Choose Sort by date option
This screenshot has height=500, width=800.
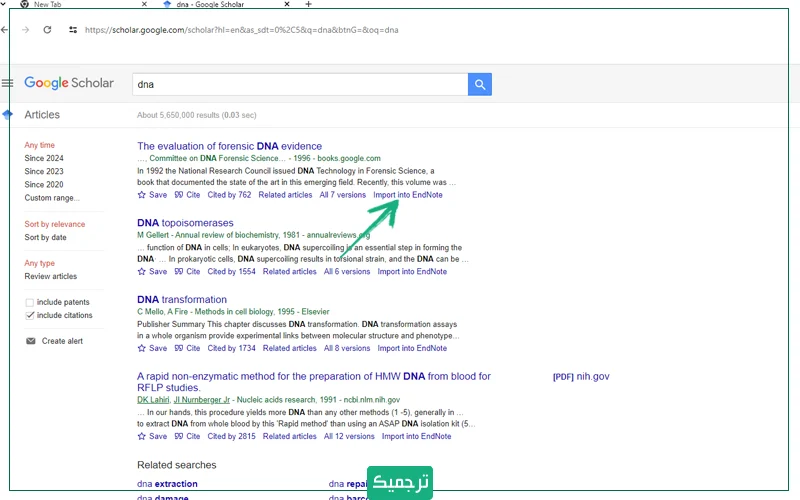point(46,238)
